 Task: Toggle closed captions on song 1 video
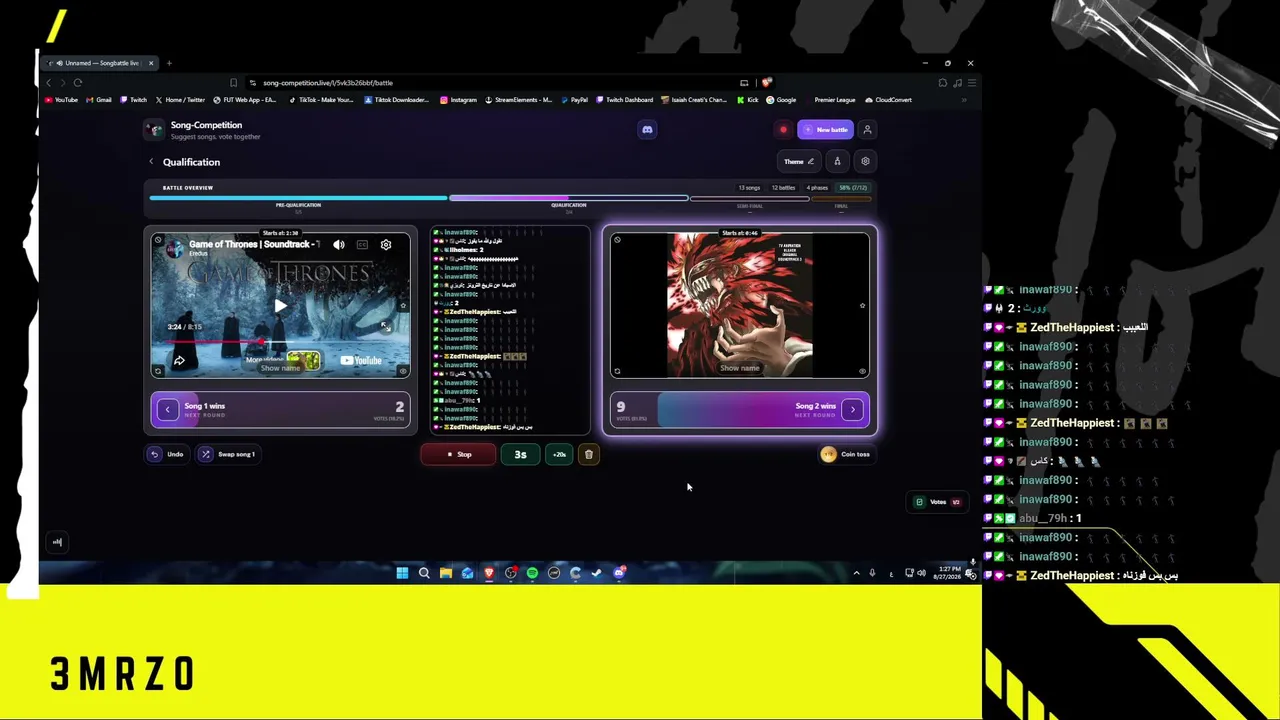click(x=362, y=245)
